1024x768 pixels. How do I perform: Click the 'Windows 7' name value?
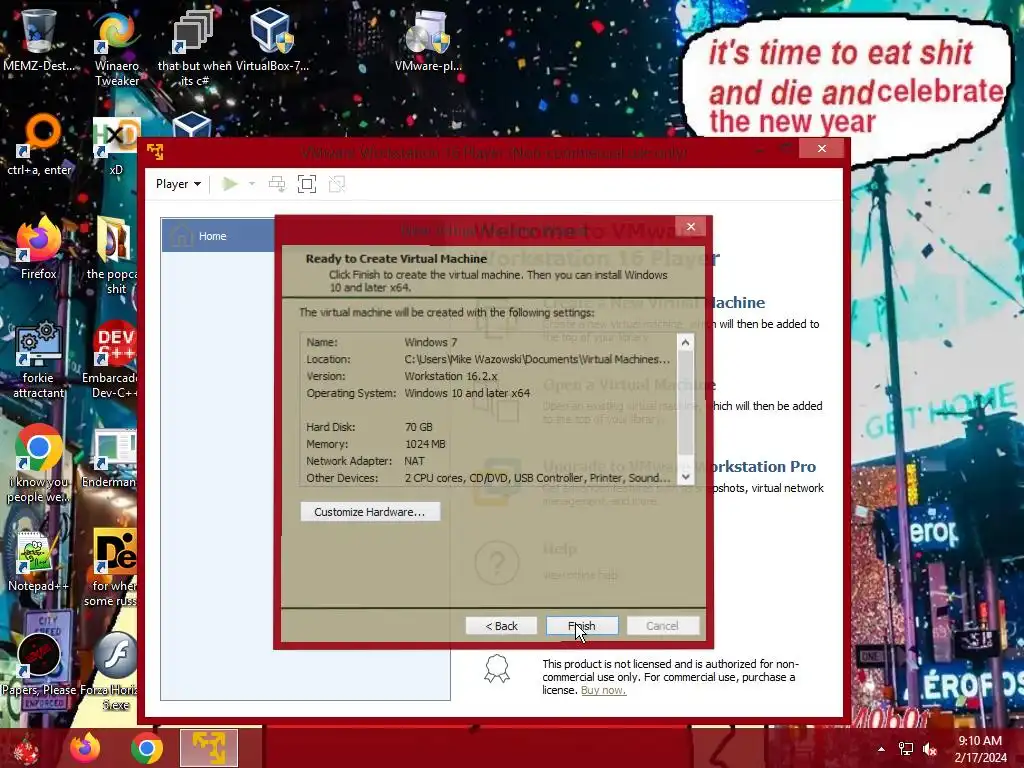pyautogui.click(x=431, y=342)
